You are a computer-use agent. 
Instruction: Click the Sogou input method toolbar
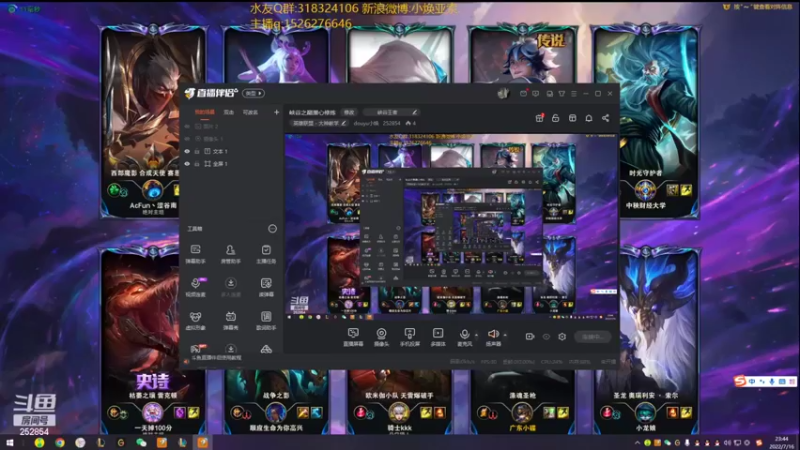(x=765, y=381)
